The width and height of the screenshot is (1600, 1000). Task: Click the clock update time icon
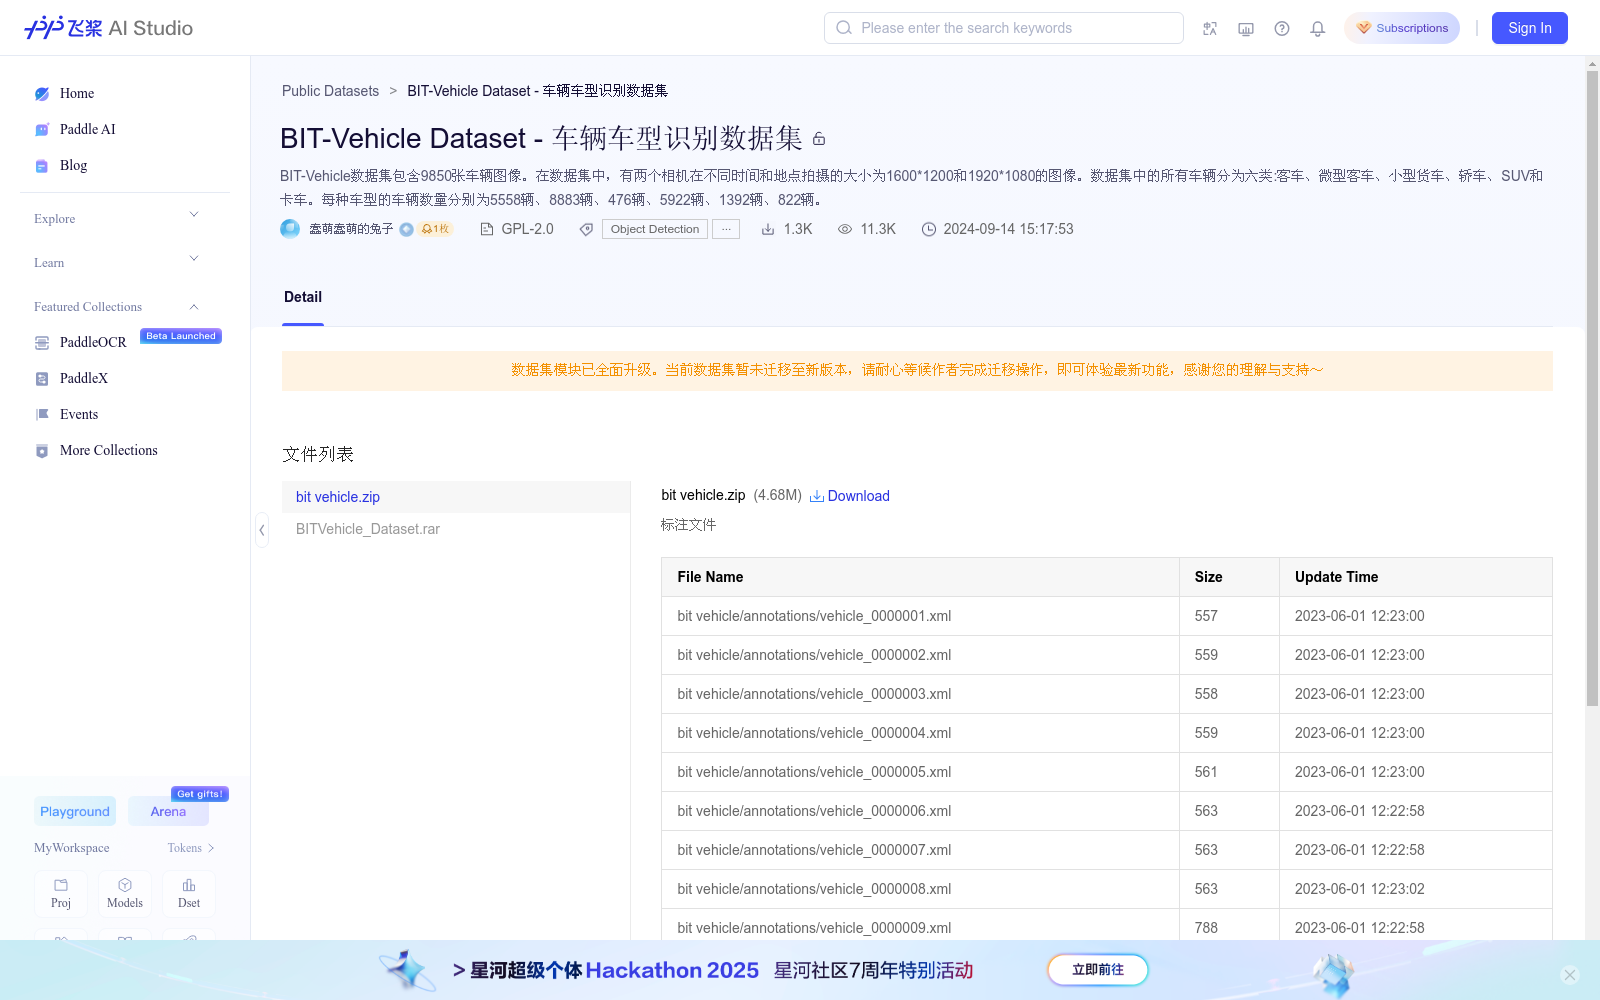[x=929, y=229]
